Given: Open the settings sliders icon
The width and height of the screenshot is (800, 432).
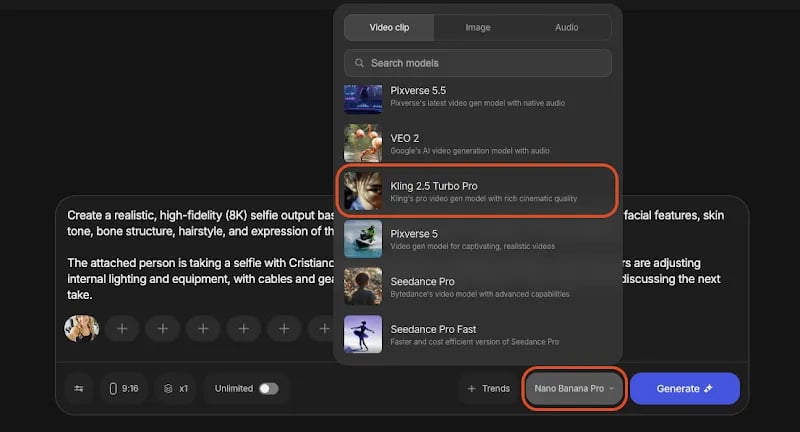Looking at the screenshot, I should tap(79, 389).
